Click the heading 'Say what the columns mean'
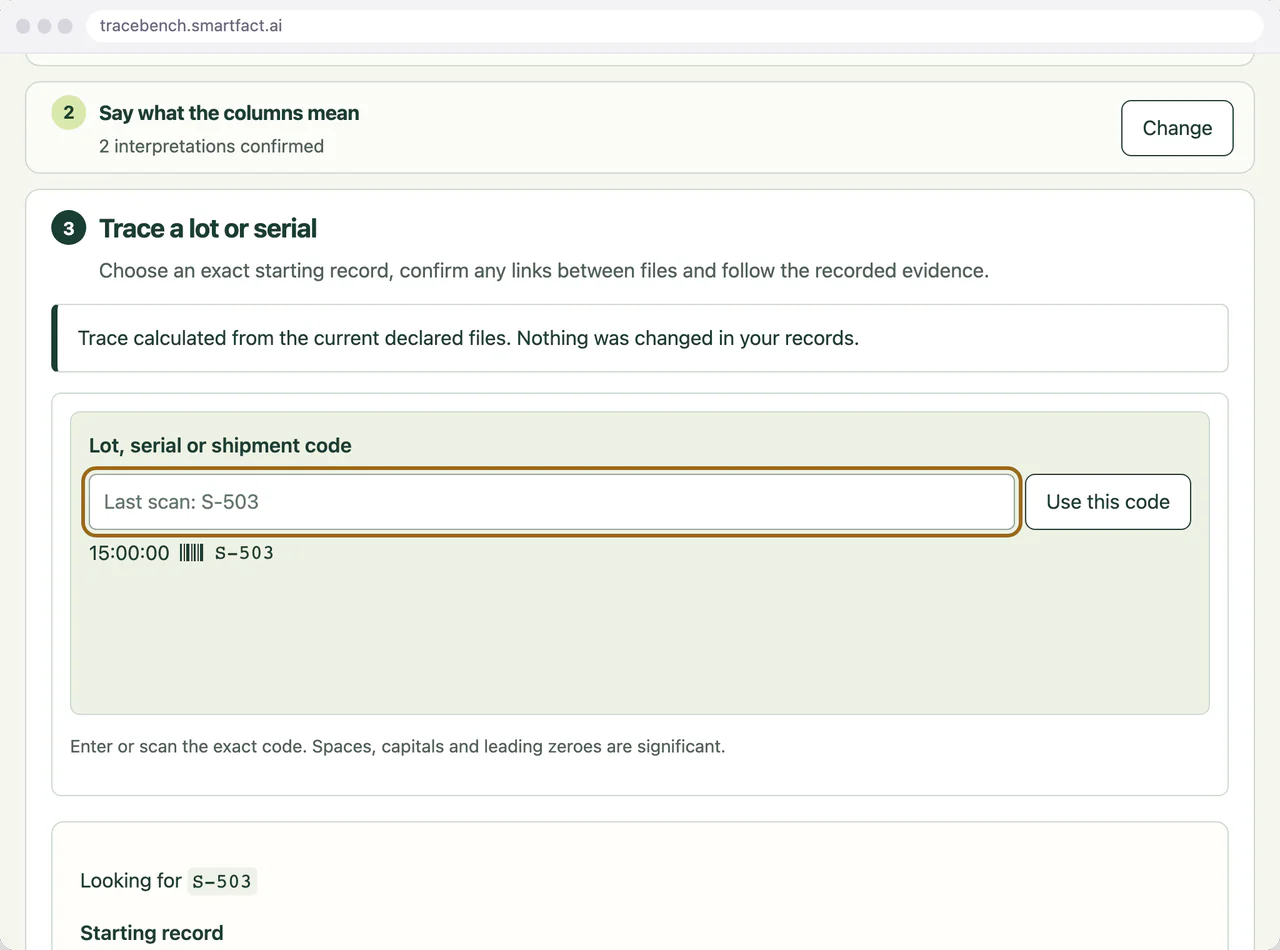The height and width of the screenshot is (950, 1280). [x=229, y=113]
